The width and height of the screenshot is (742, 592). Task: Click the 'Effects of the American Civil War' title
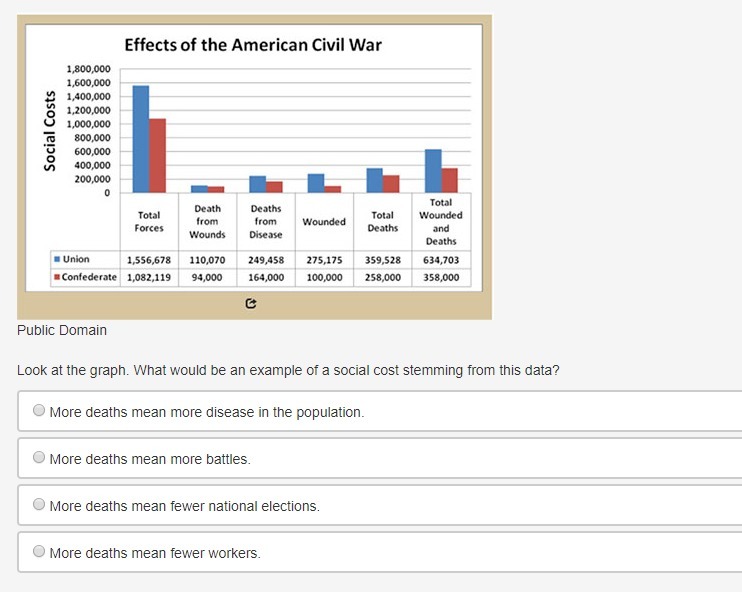point(253,45)
